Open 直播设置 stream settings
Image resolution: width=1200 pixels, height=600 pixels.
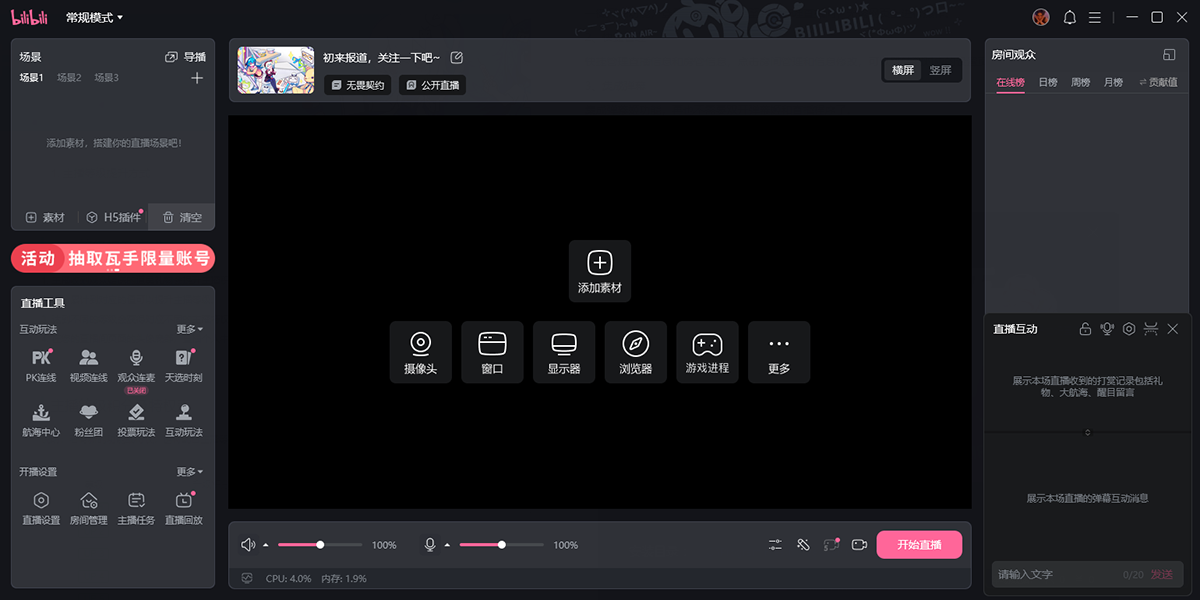tap(41, 508)
